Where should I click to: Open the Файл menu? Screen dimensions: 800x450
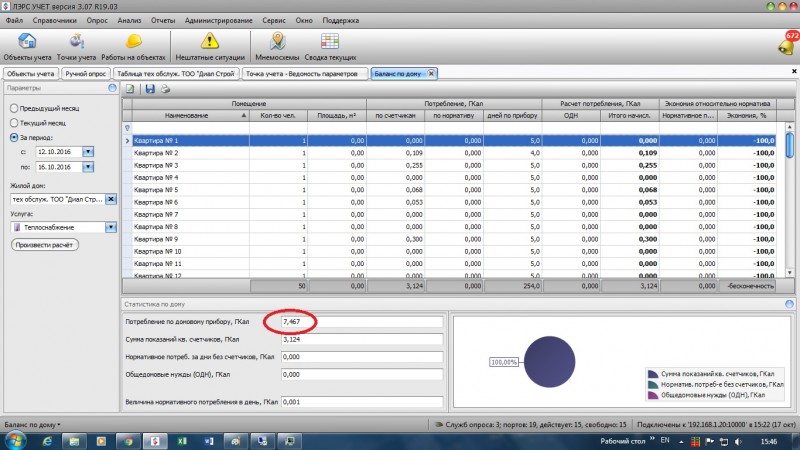coord(14,20)
